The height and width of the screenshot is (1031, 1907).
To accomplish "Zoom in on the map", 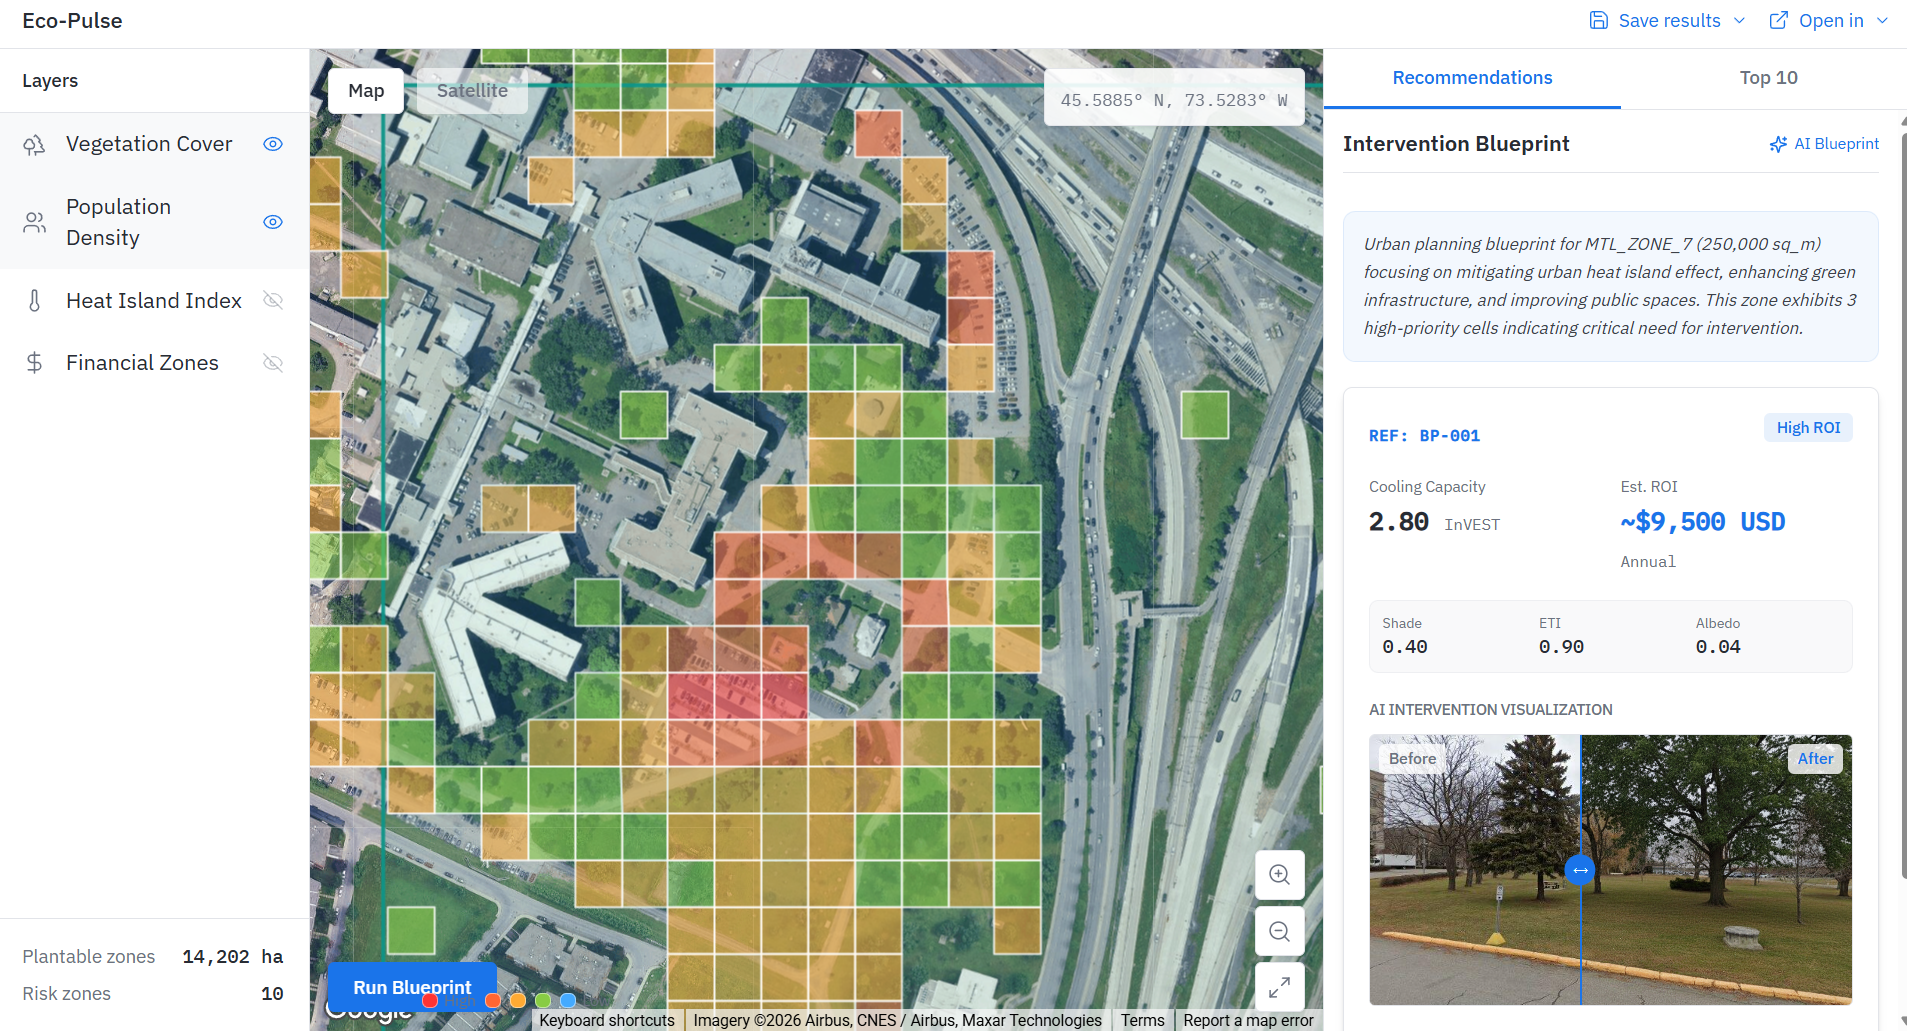I will [x=1279, y=875].
